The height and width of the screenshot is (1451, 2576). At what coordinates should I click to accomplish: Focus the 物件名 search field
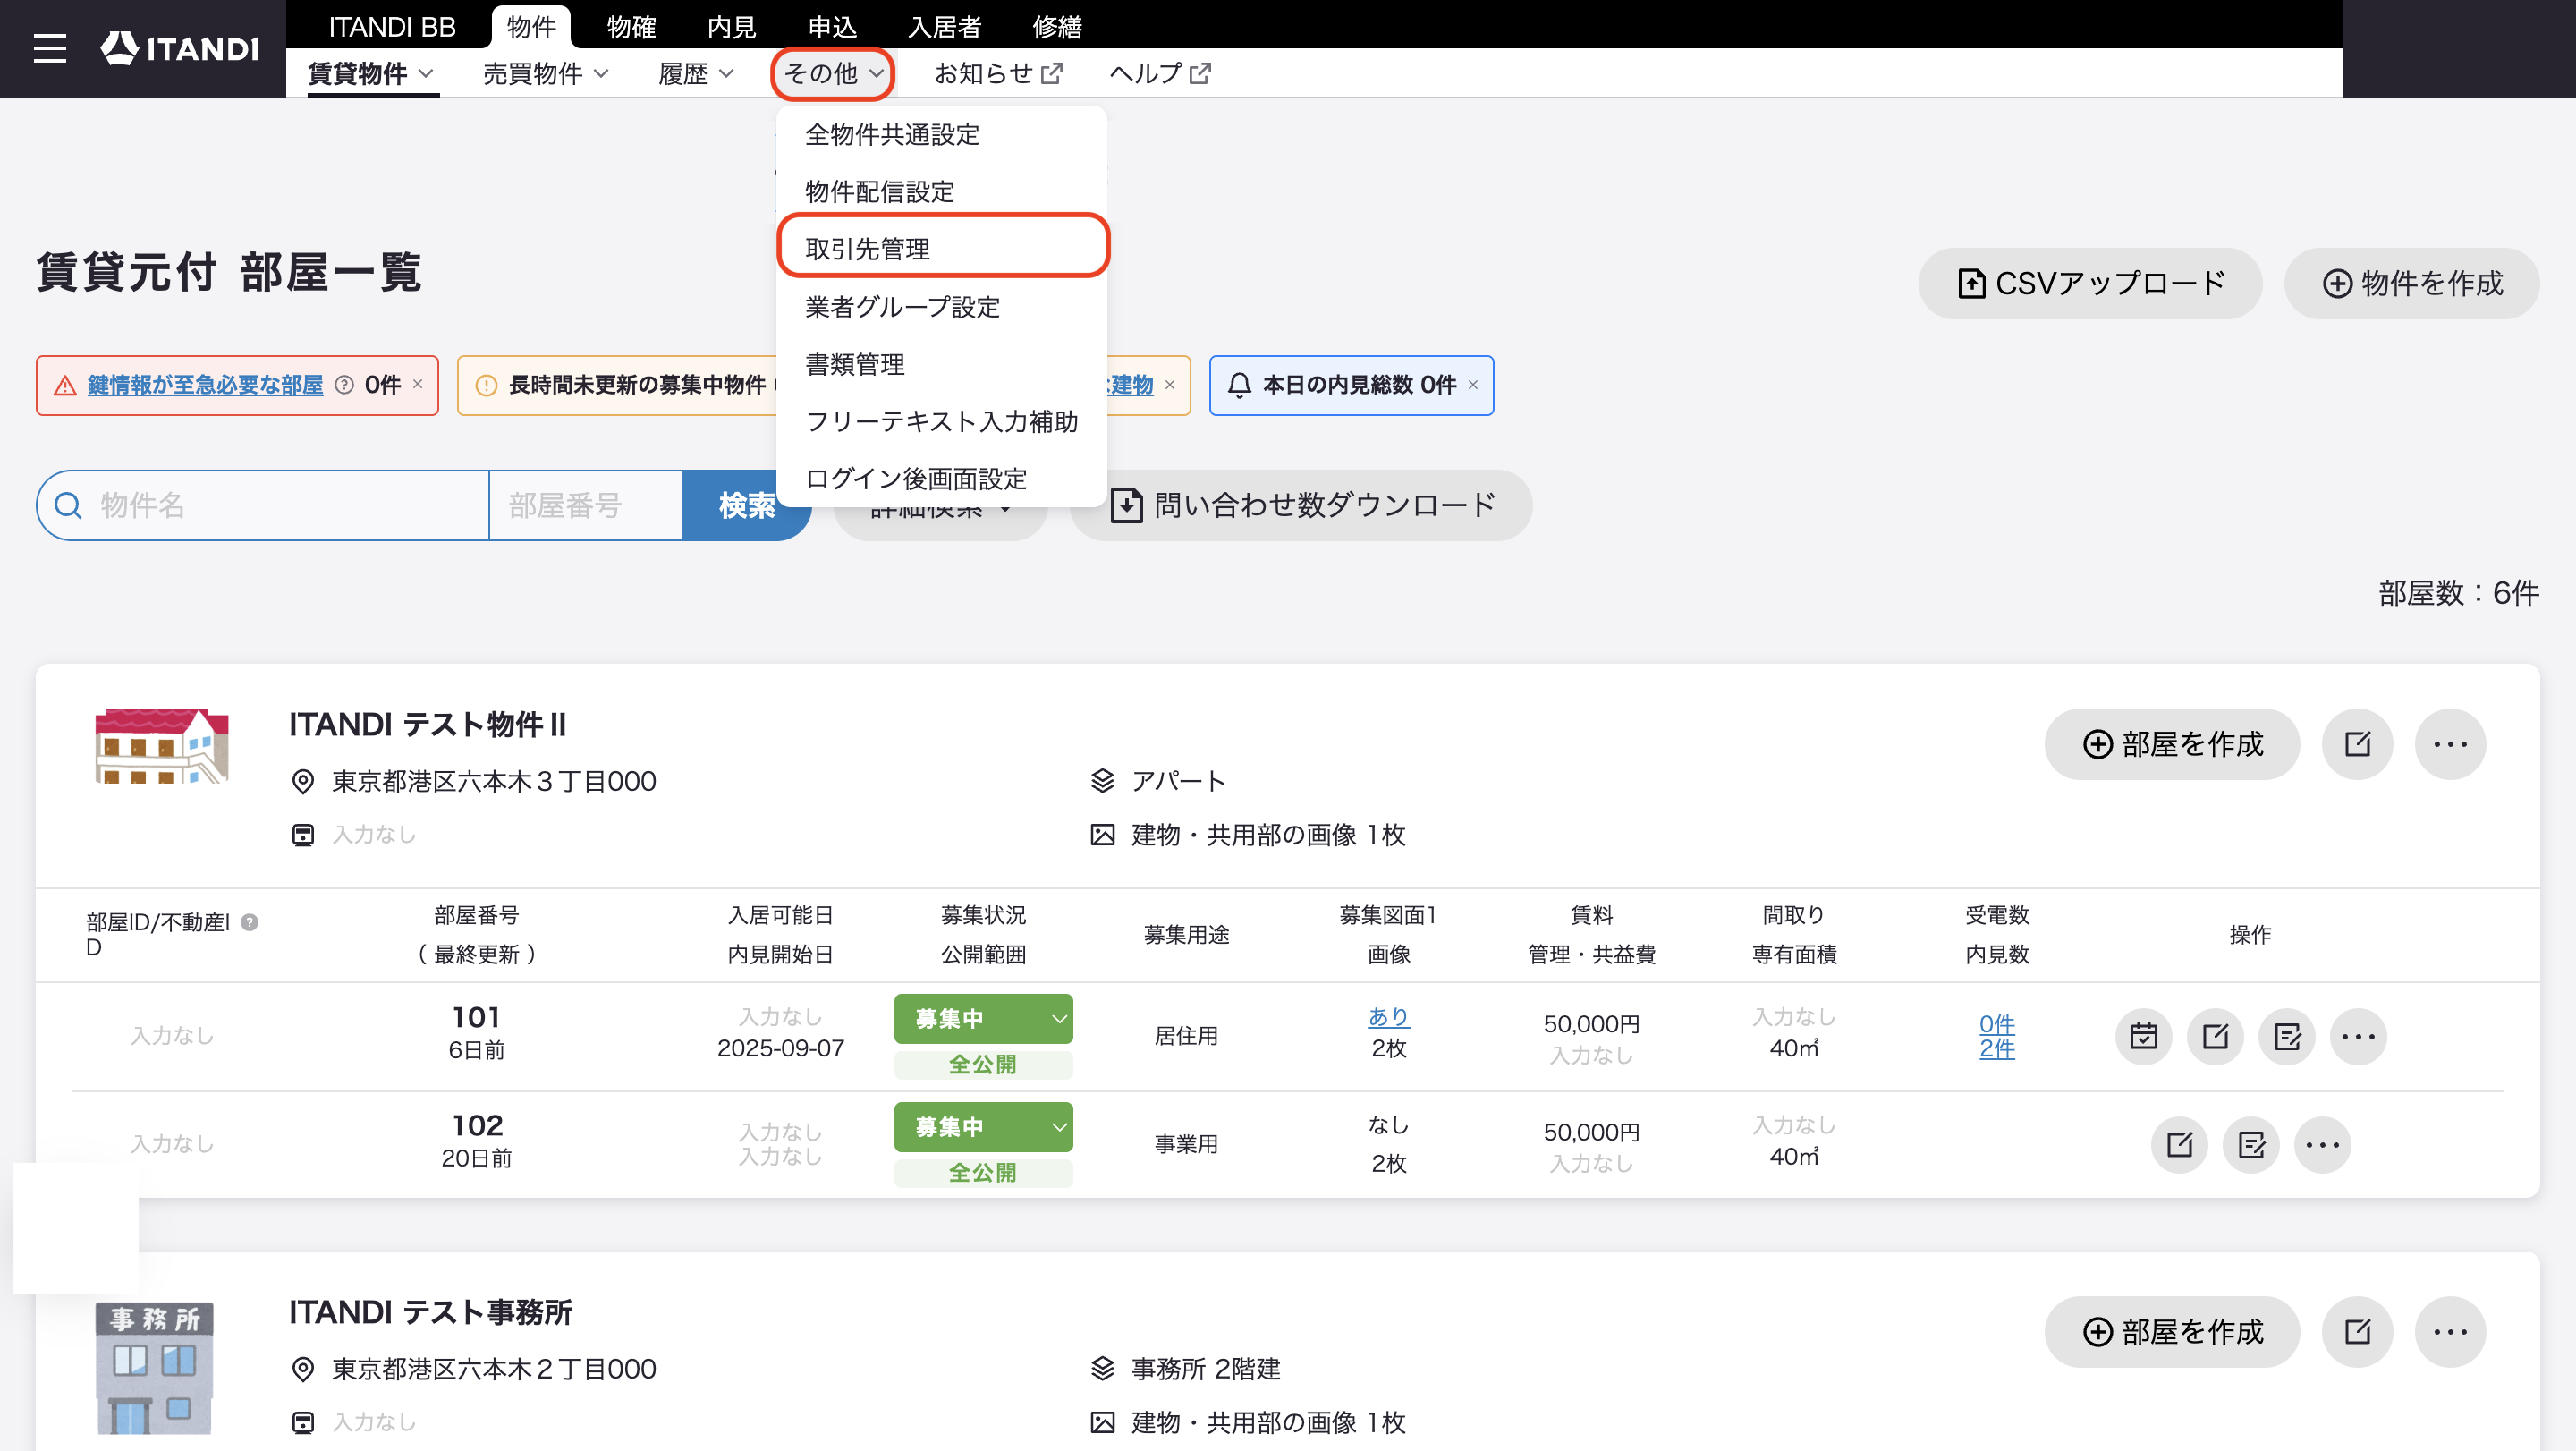(263, 505)
